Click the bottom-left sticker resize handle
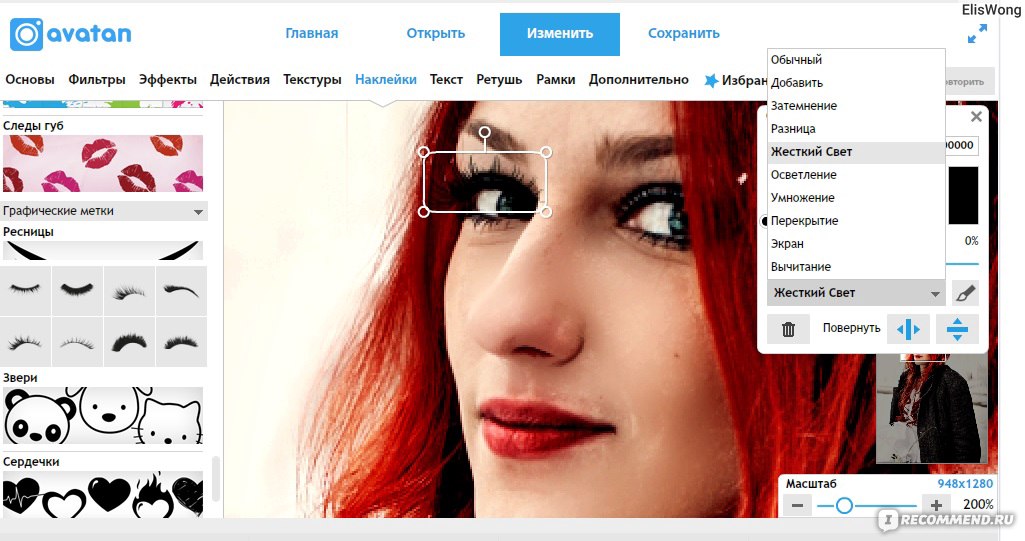 tap(424, 212)
